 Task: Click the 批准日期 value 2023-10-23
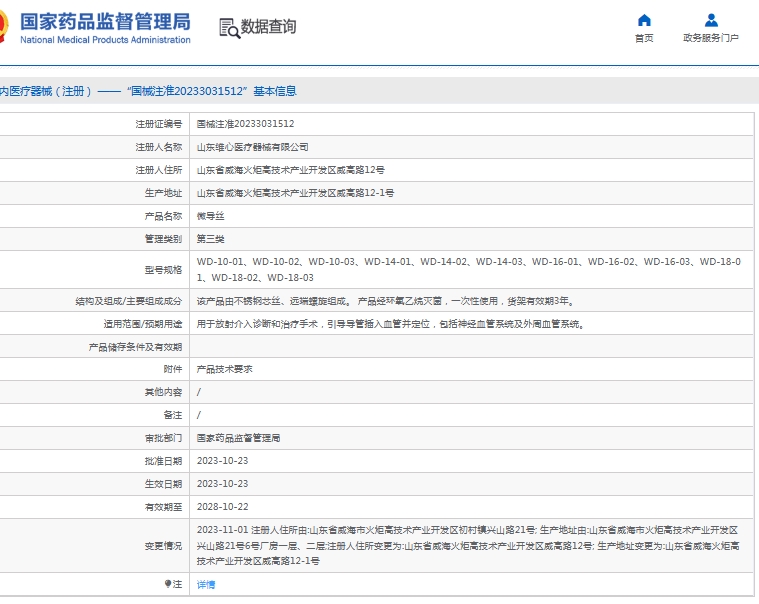pyautogui.click(x=223, y=461)
